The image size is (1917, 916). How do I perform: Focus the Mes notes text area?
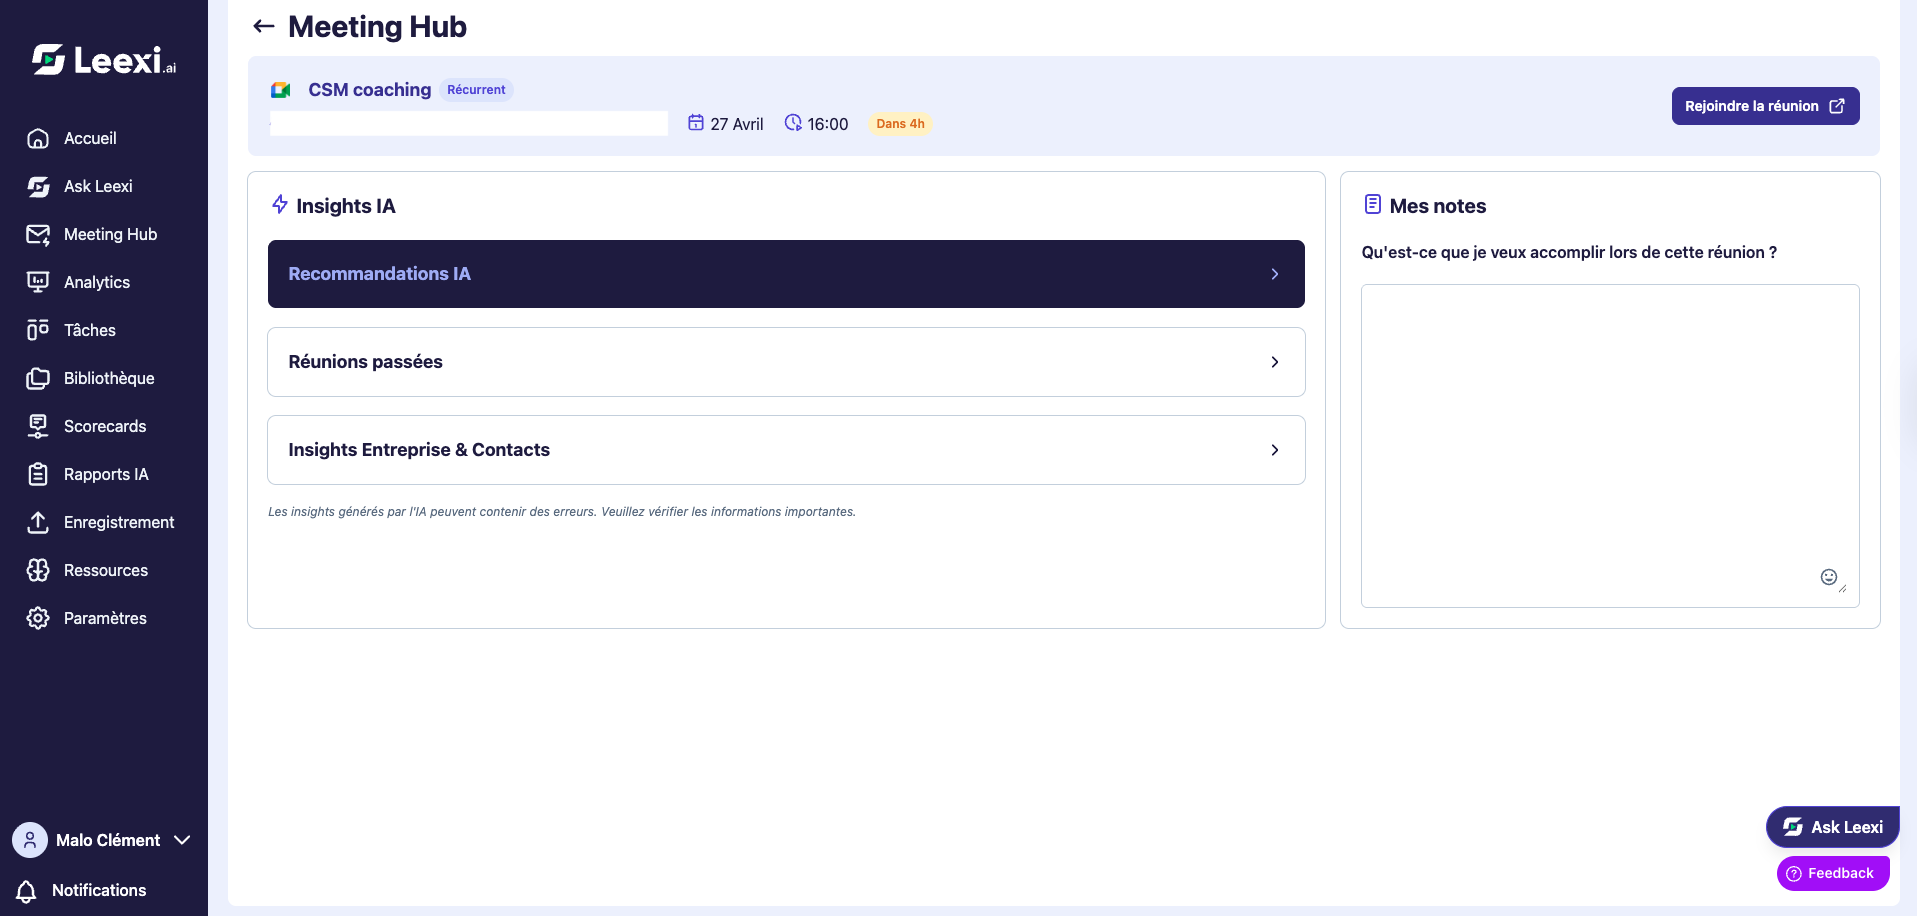1610,446
